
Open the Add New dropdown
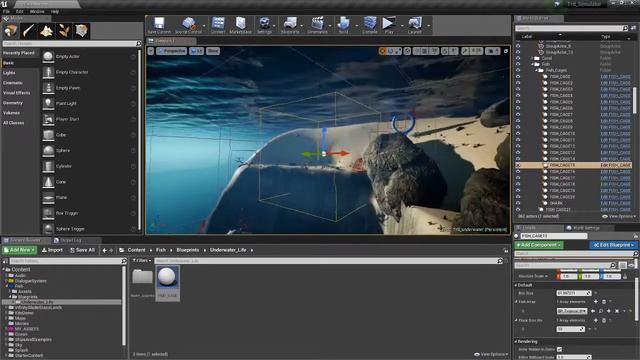(x=19, y=250)
